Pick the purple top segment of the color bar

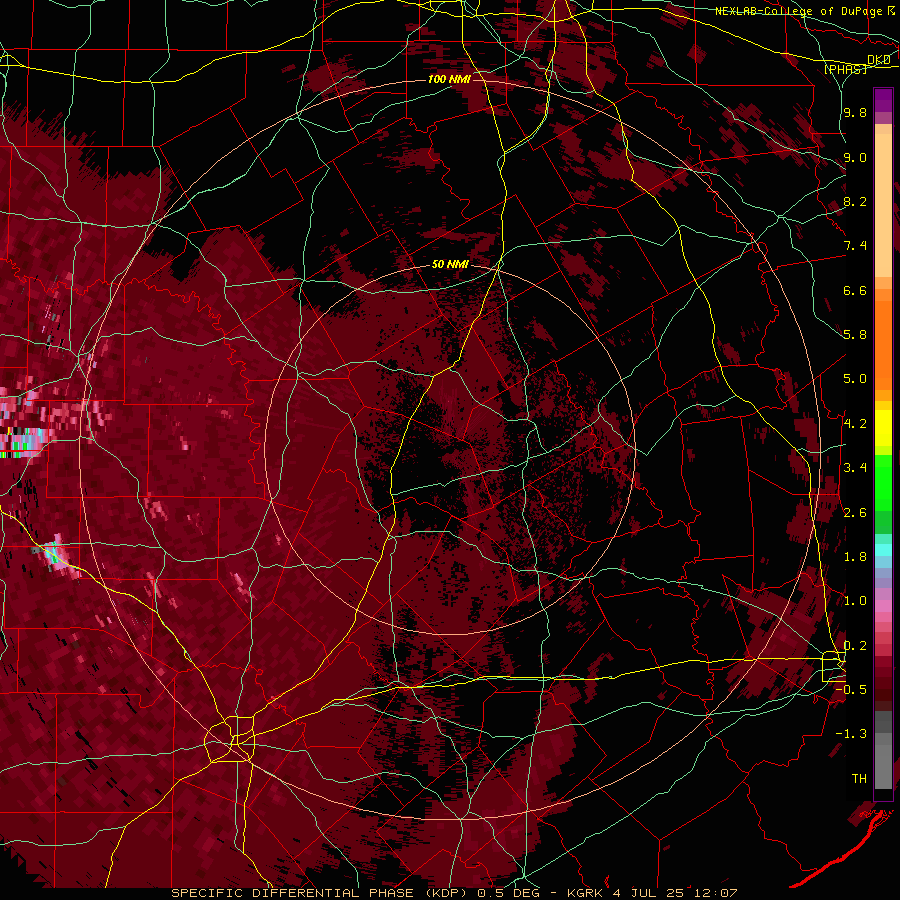tap(883, 100)
